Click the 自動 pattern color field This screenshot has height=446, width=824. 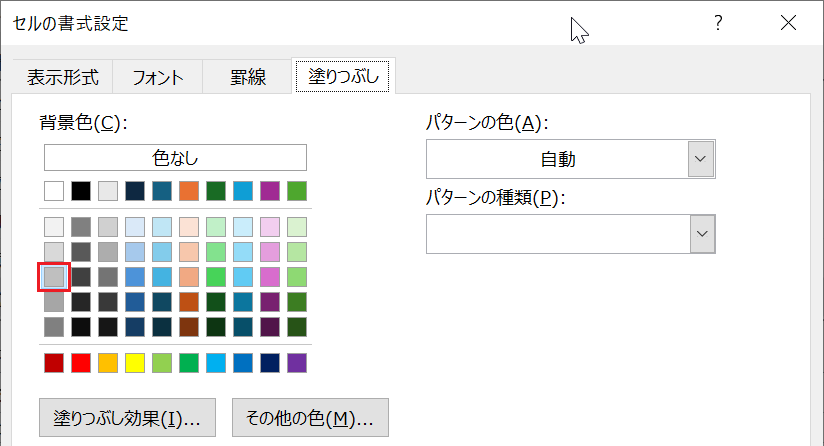click(557, 159)
